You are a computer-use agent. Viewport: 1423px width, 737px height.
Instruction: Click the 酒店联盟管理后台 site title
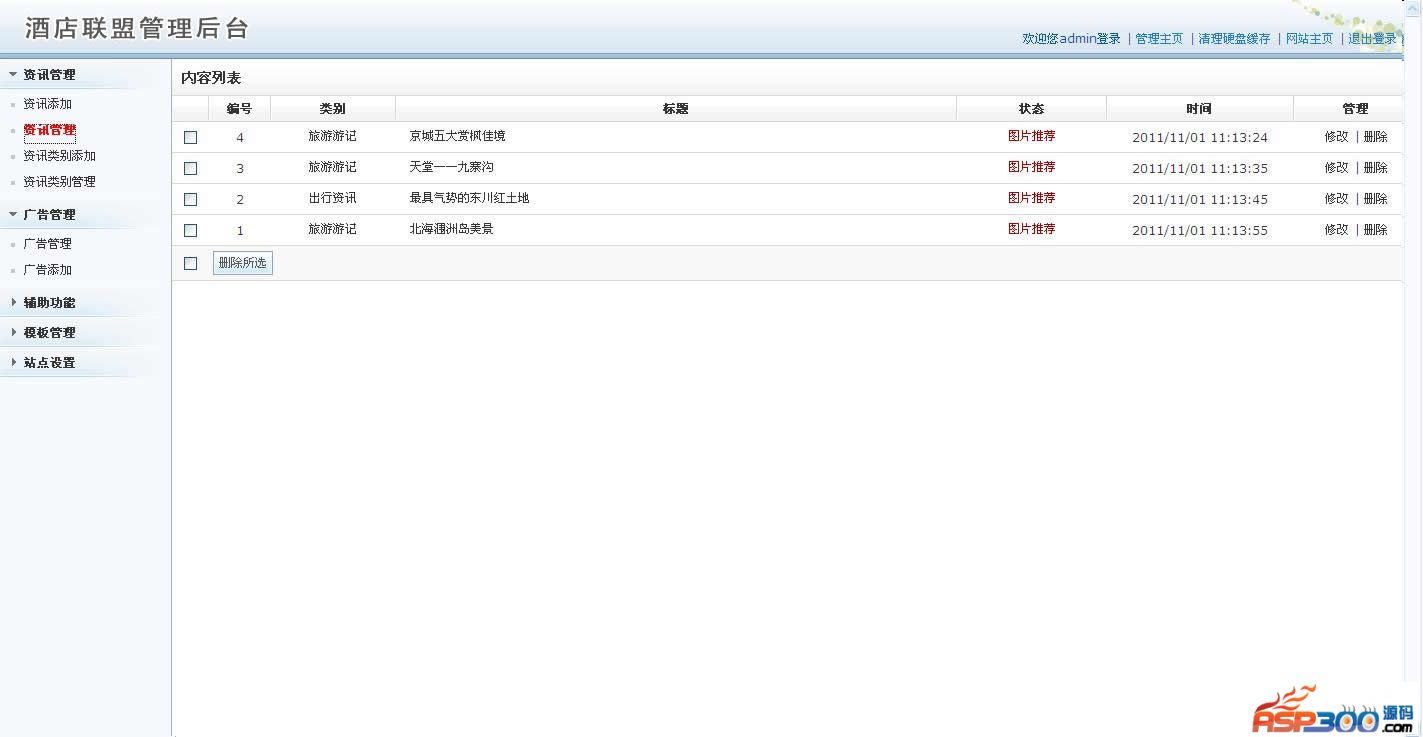137,28
